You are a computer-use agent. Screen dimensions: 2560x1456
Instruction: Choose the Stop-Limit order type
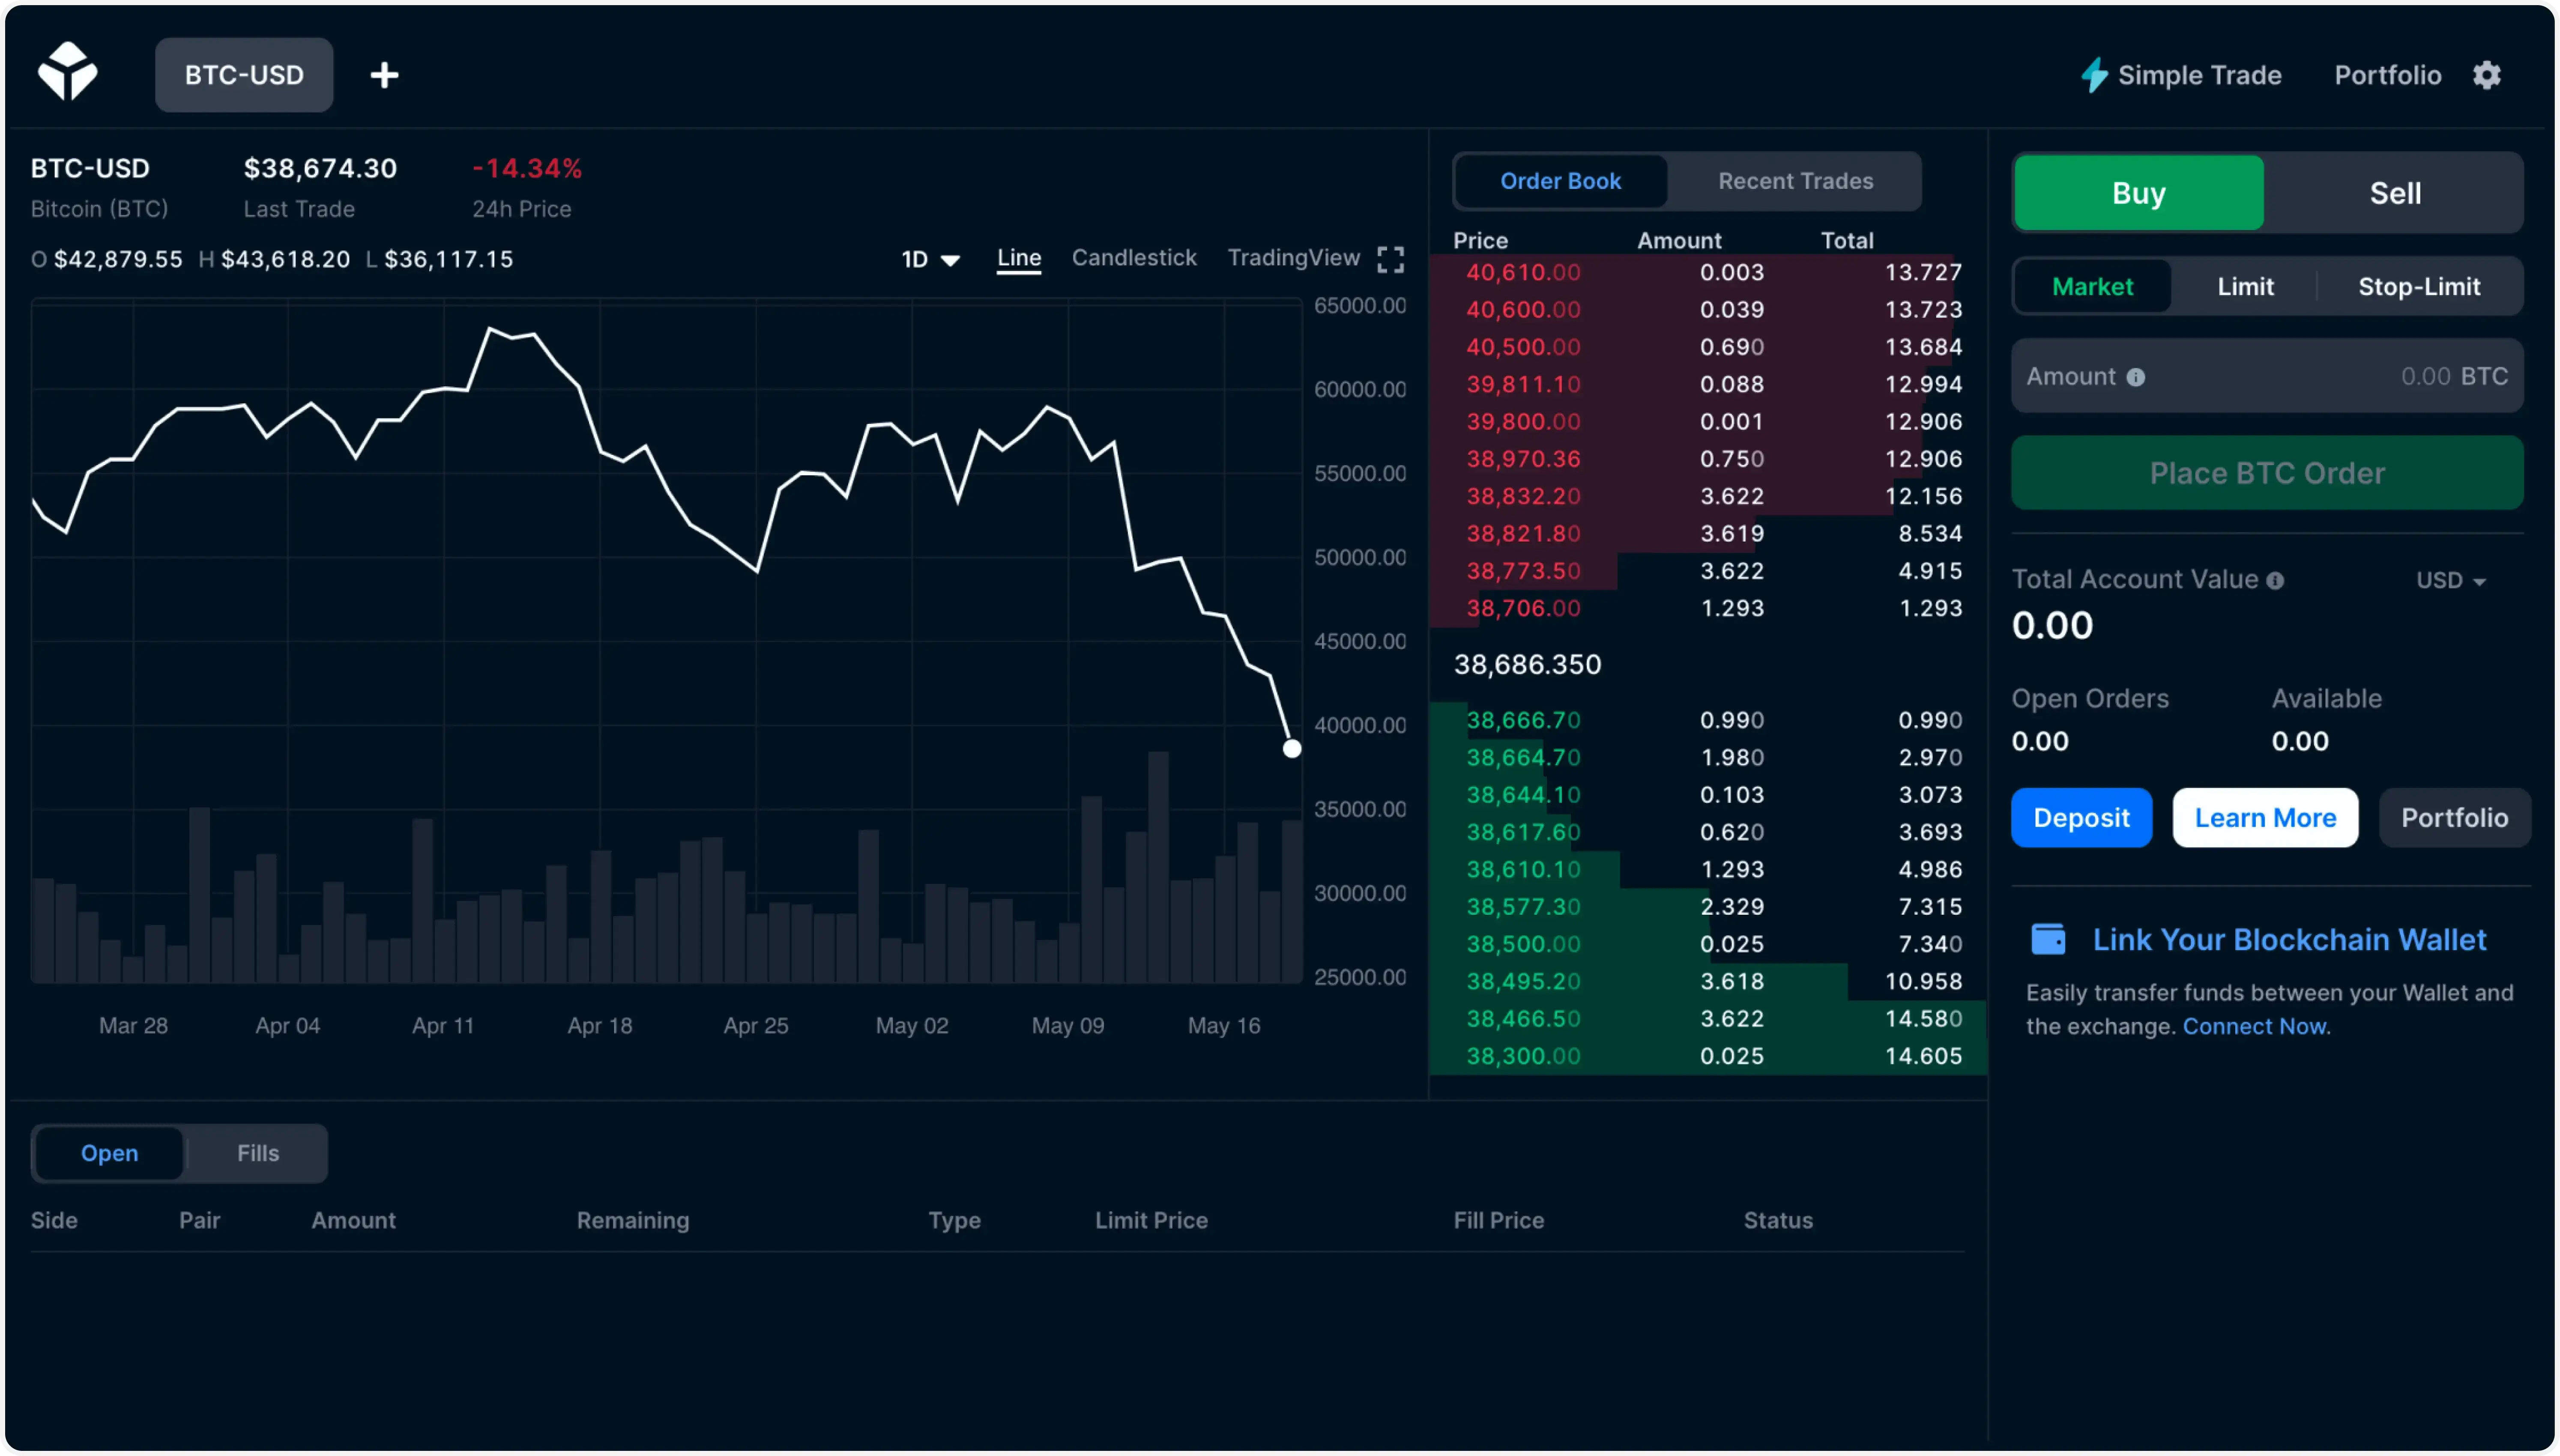coord(2419,287)
